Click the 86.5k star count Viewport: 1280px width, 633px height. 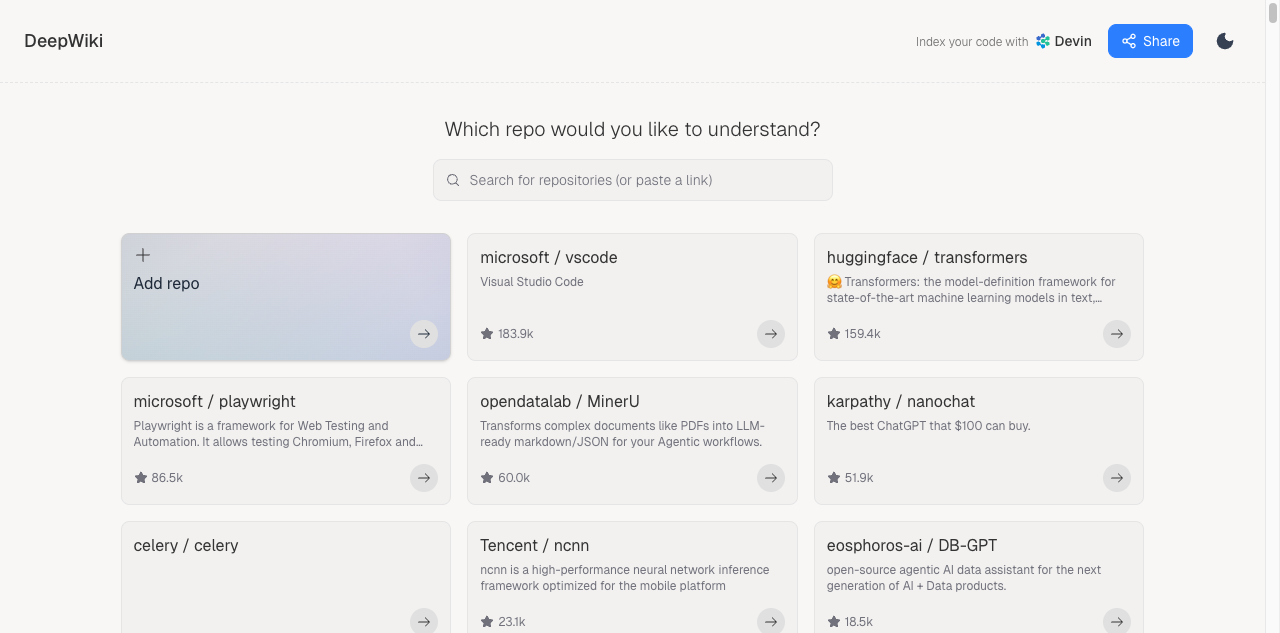pos(167,478)
